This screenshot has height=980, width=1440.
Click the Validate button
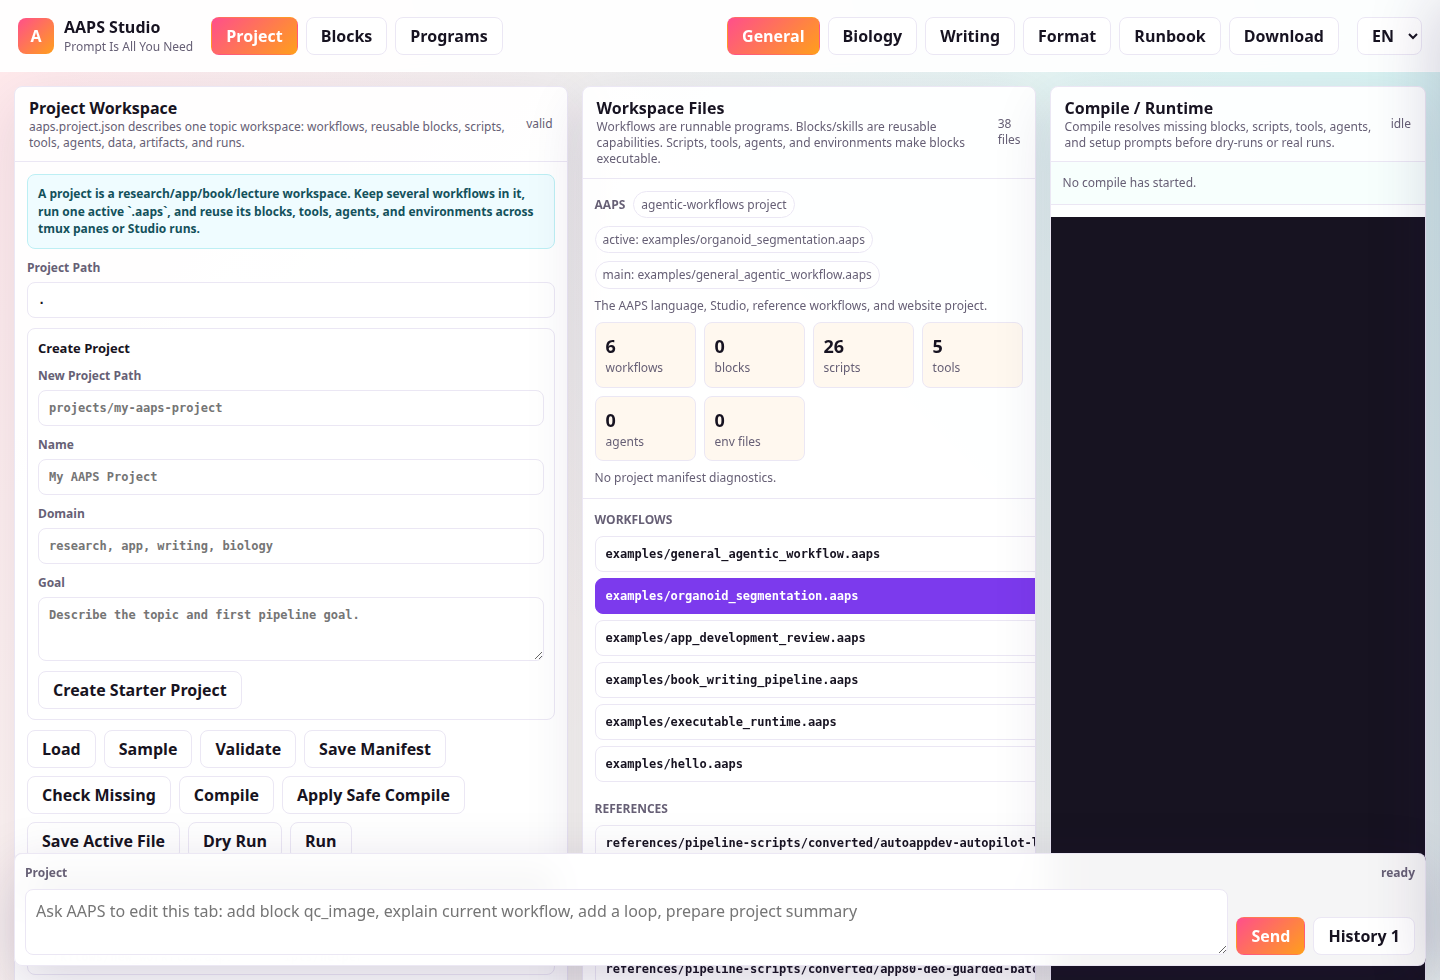point(248,749)
